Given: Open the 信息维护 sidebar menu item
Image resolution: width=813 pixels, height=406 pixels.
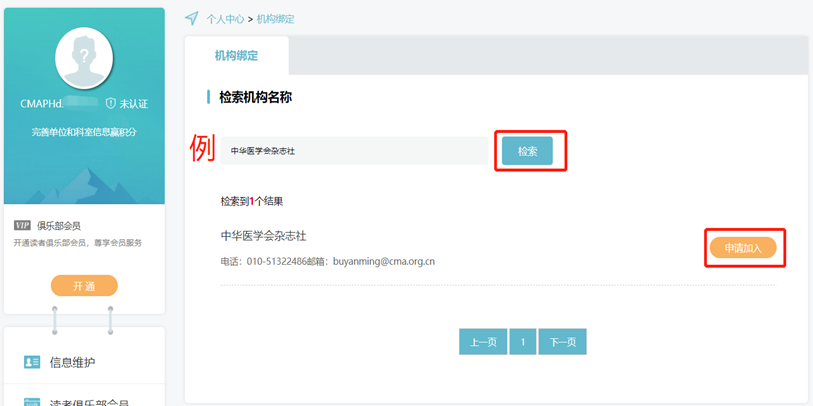Looking at the screenshot, I should point(72,362).
